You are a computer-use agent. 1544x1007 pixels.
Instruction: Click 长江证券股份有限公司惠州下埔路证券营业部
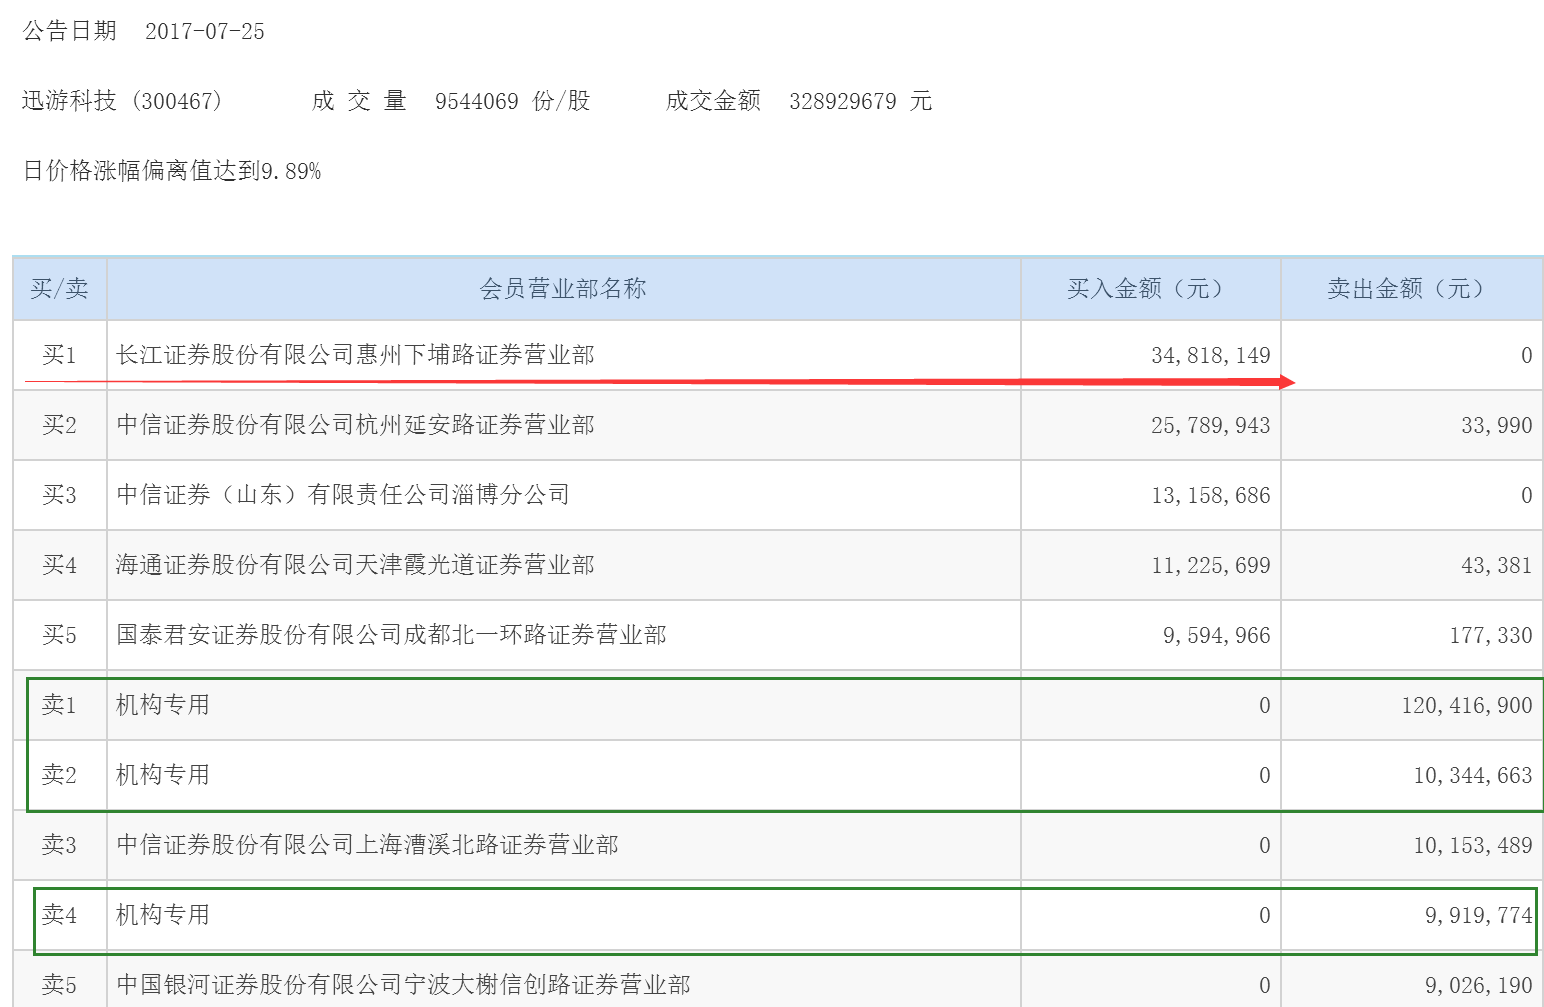pyautogui.click(x=356, y=355)
